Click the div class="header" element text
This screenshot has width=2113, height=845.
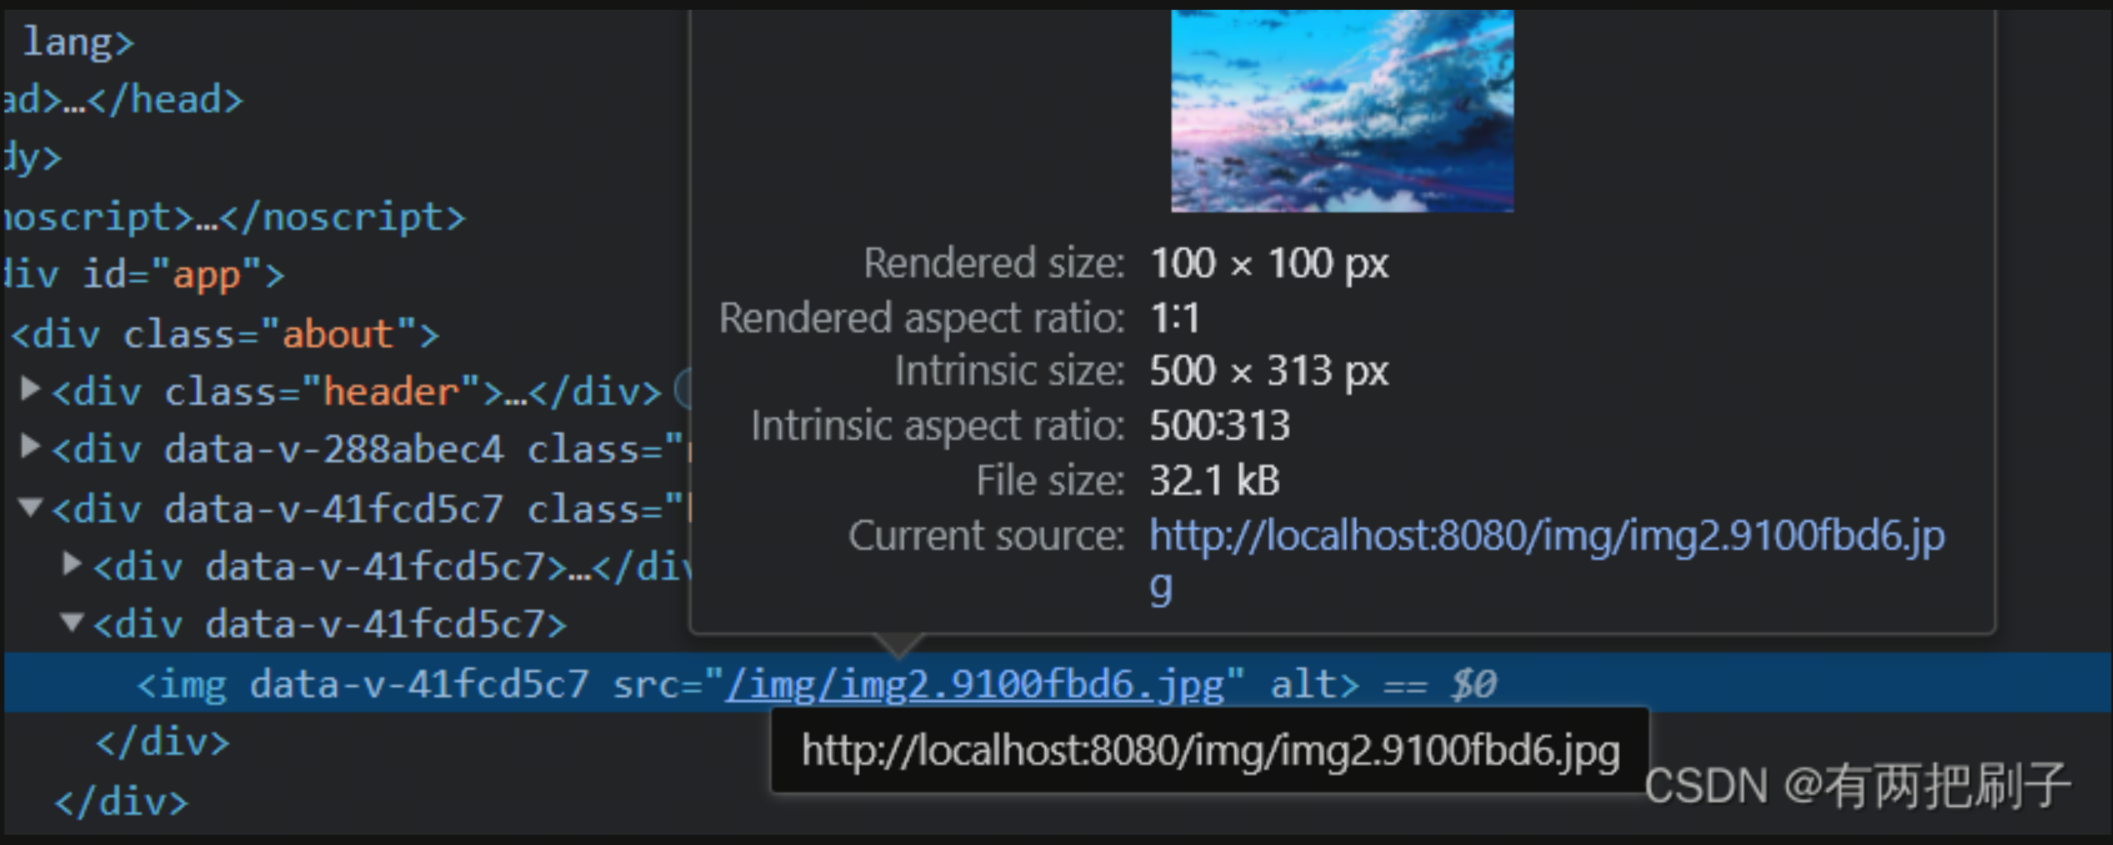357,392
